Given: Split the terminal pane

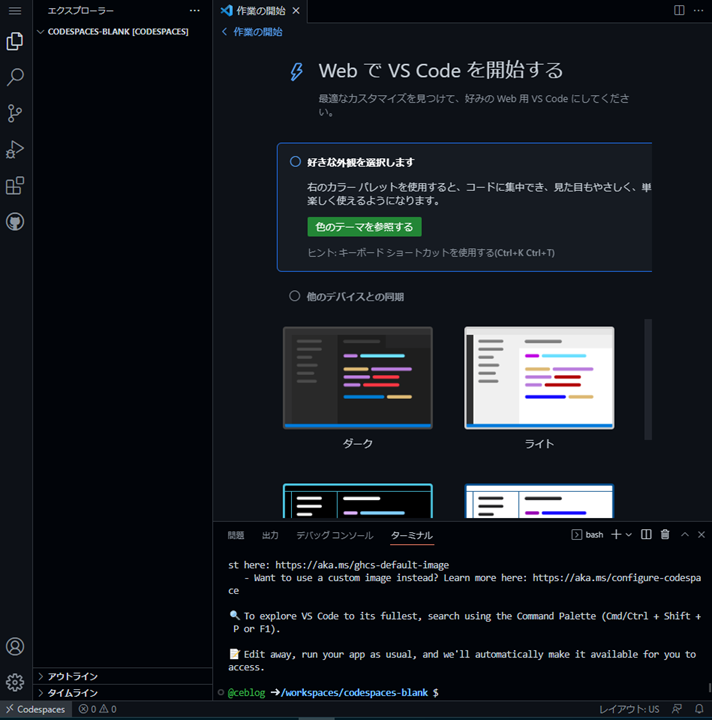Looking at the screenshot, I should (x=646, y=534).
